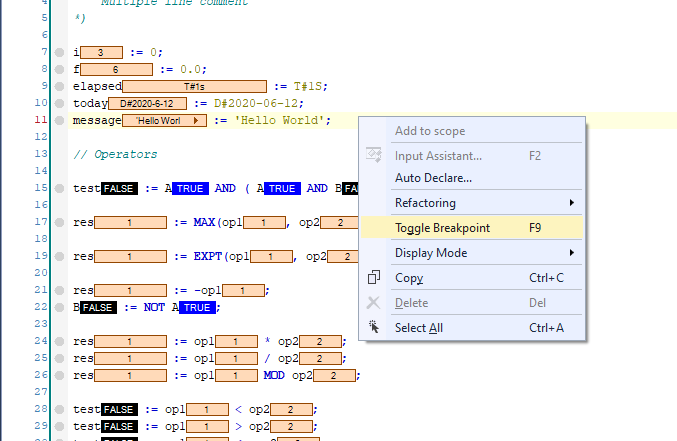Click the Delete X icon in menu
The height and width of the screenshot is (441, 677).
(x=374, y=302)
